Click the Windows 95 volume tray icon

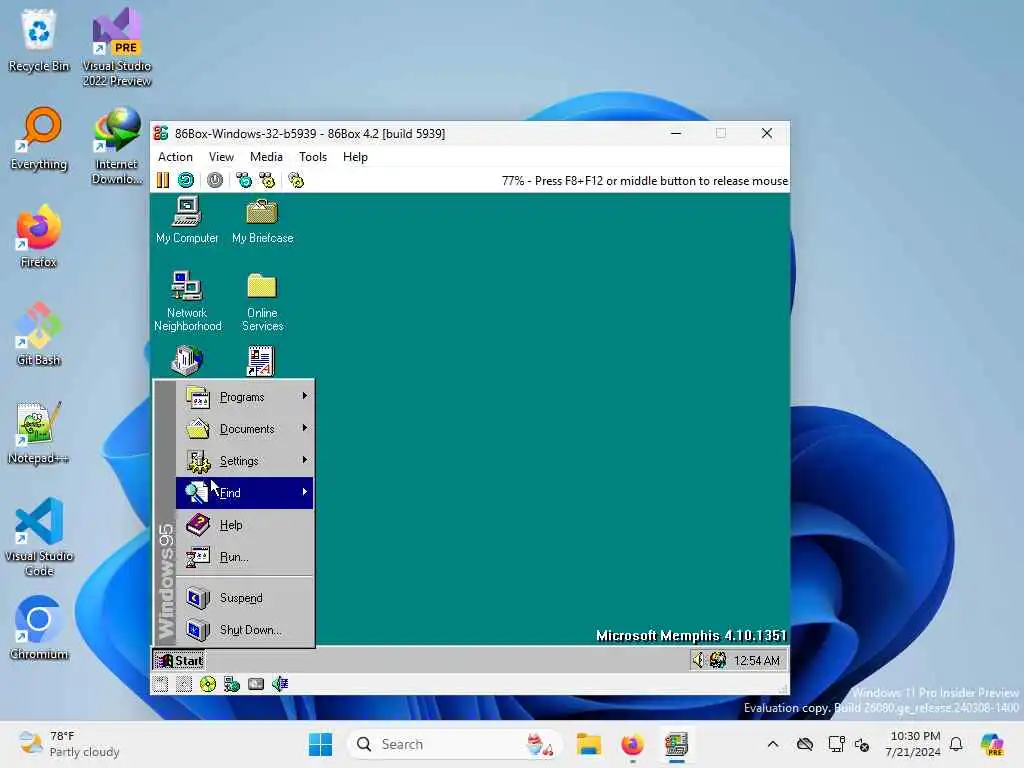tap(699, 660)
